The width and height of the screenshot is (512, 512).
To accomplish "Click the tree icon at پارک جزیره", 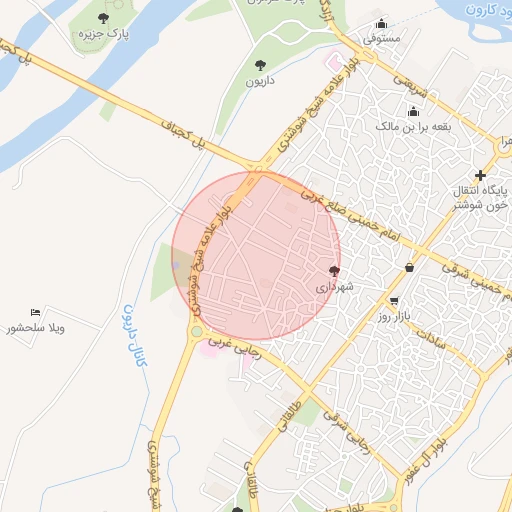I will pos(104,18).
